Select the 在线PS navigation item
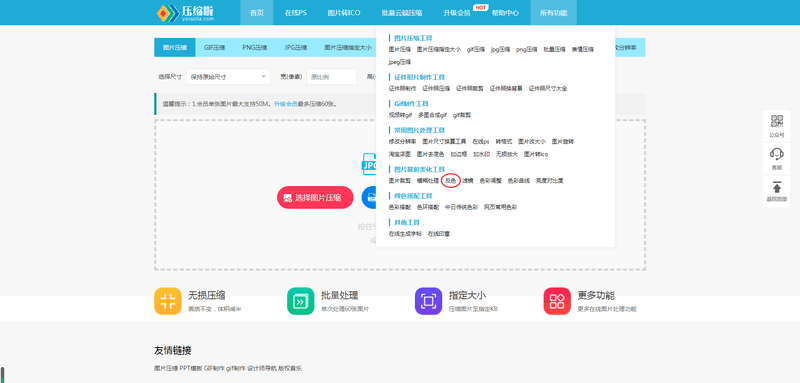Screen dimensions: 800x383 click(296, 13)
